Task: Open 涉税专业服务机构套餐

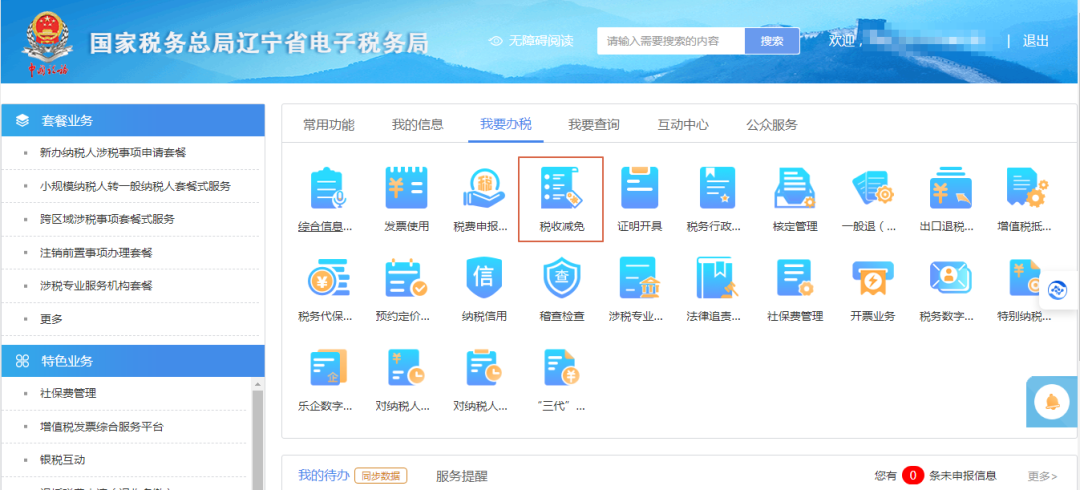Action: point(96,285)
